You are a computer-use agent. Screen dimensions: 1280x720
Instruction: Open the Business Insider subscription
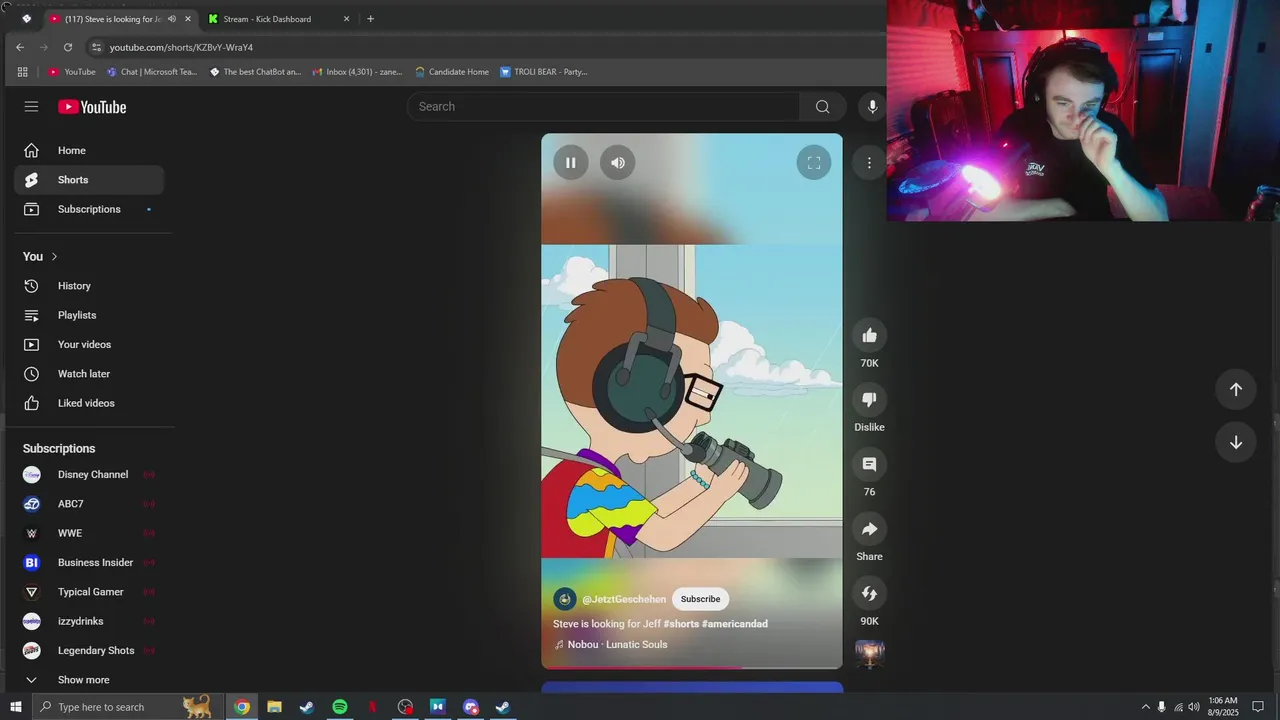coord(90,563)
